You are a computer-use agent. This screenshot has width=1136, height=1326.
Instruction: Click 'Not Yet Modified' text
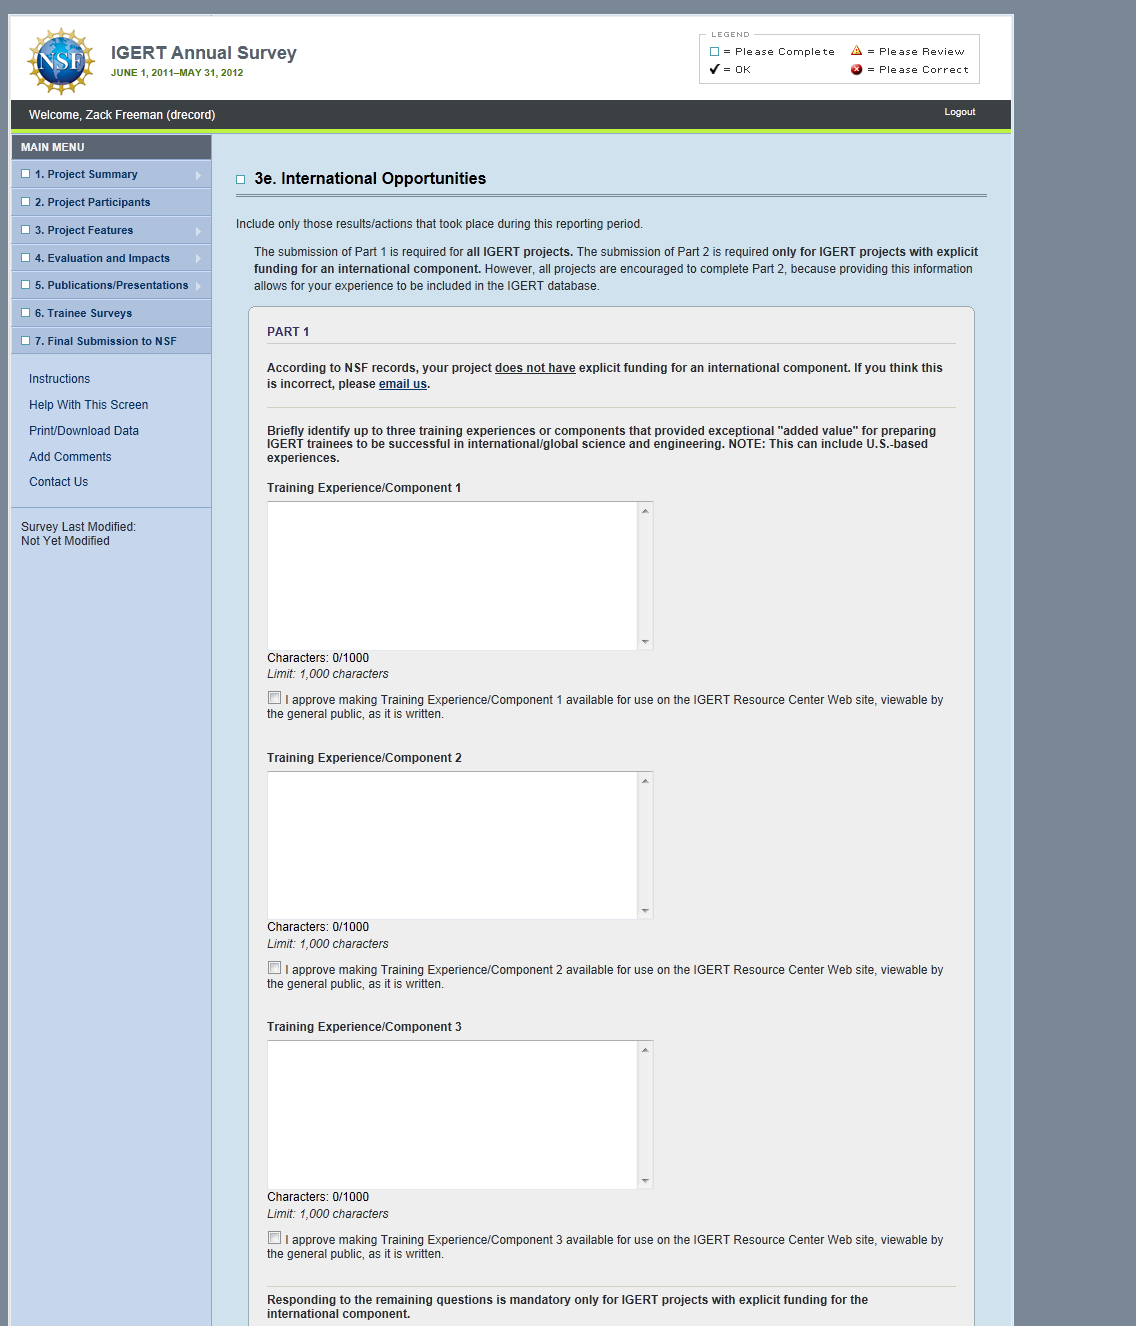pos(65,541)
